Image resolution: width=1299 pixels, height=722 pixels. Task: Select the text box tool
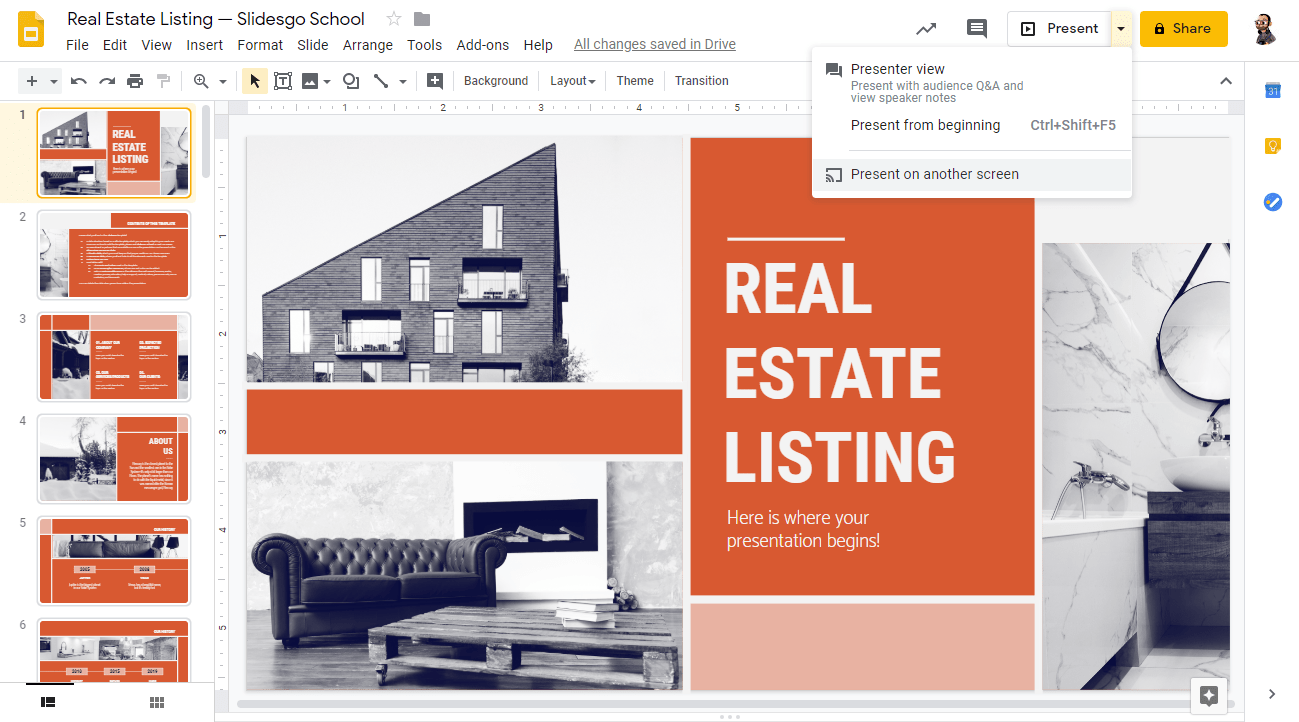[282, 80]
